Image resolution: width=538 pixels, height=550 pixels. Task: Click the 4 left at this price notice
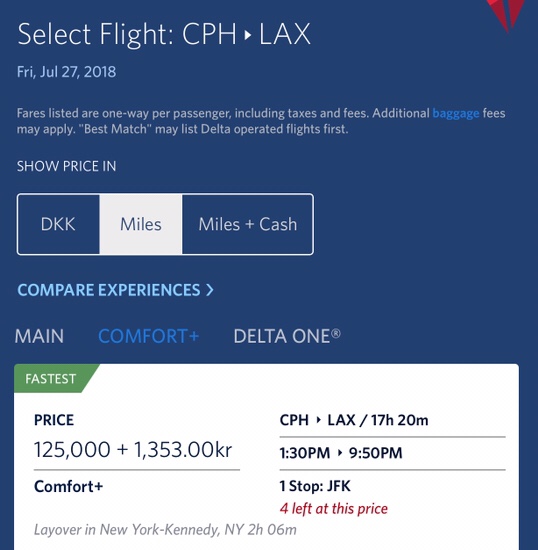[334, 509]
